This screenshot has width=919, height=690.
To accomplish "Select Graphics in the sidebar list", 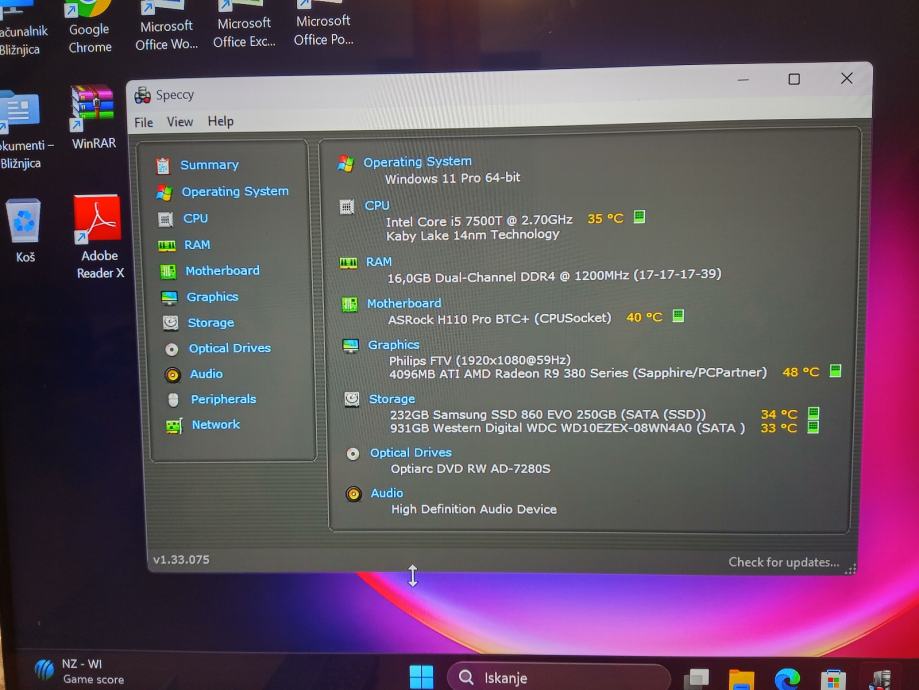I will tap(212, 297).
